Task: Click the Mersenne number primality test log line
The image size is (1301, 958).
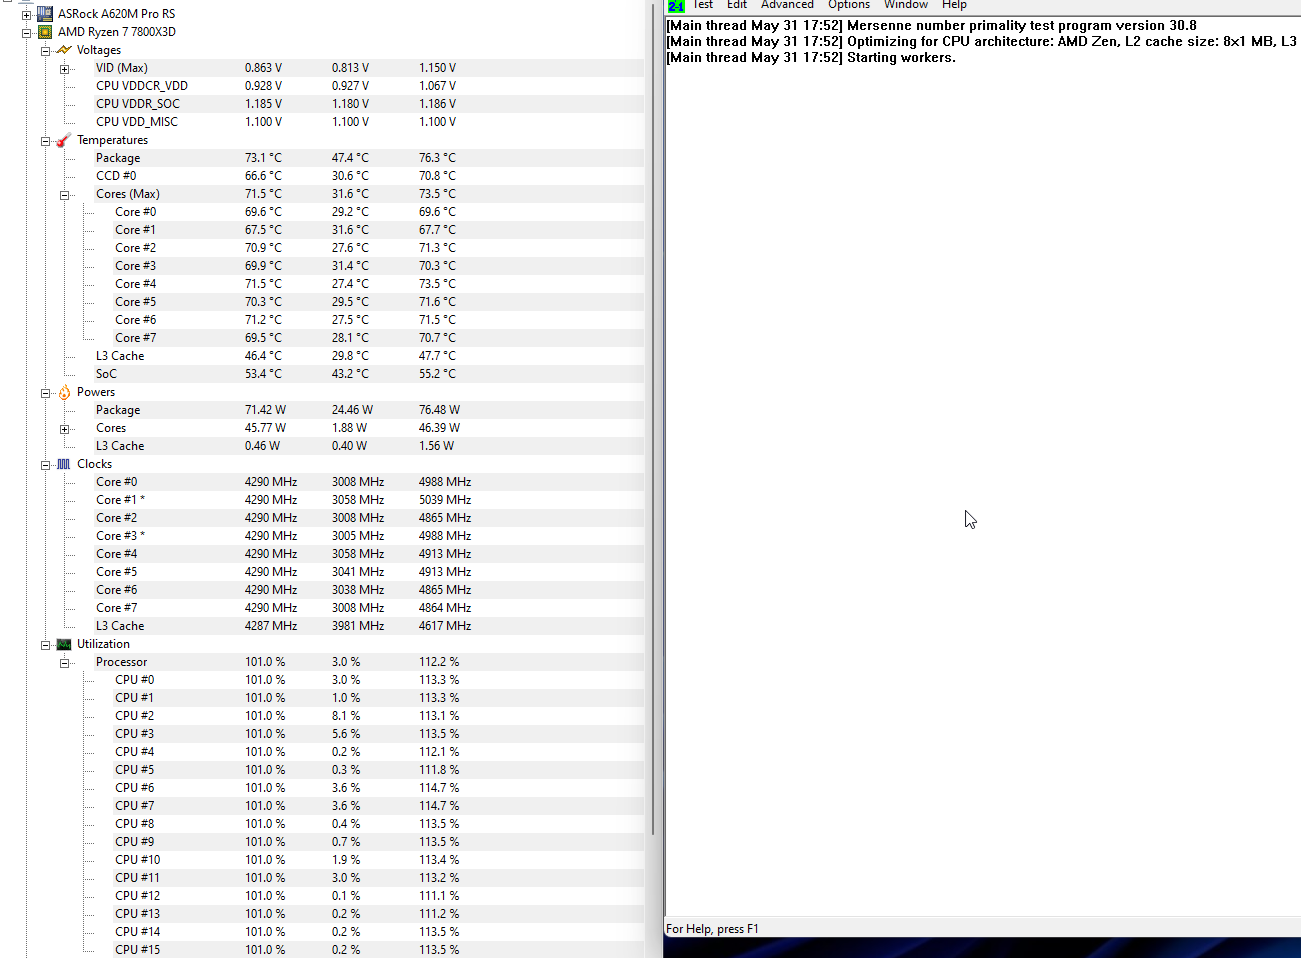Action: 931,26
